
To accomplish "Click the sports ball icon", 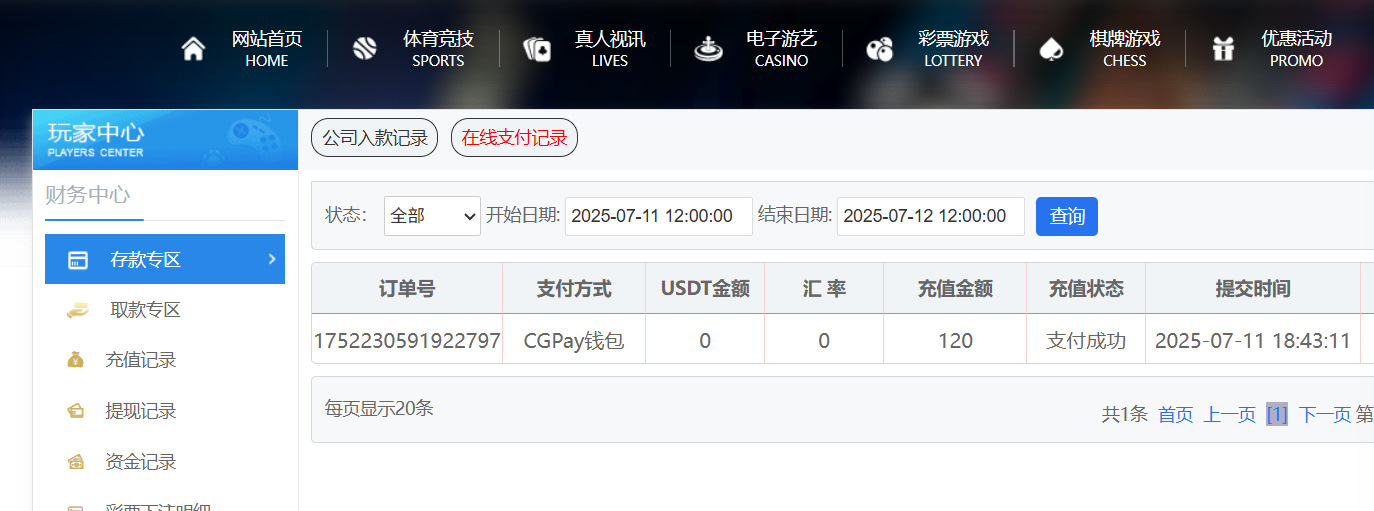I will pyautogui.click(x=364, y=49).
